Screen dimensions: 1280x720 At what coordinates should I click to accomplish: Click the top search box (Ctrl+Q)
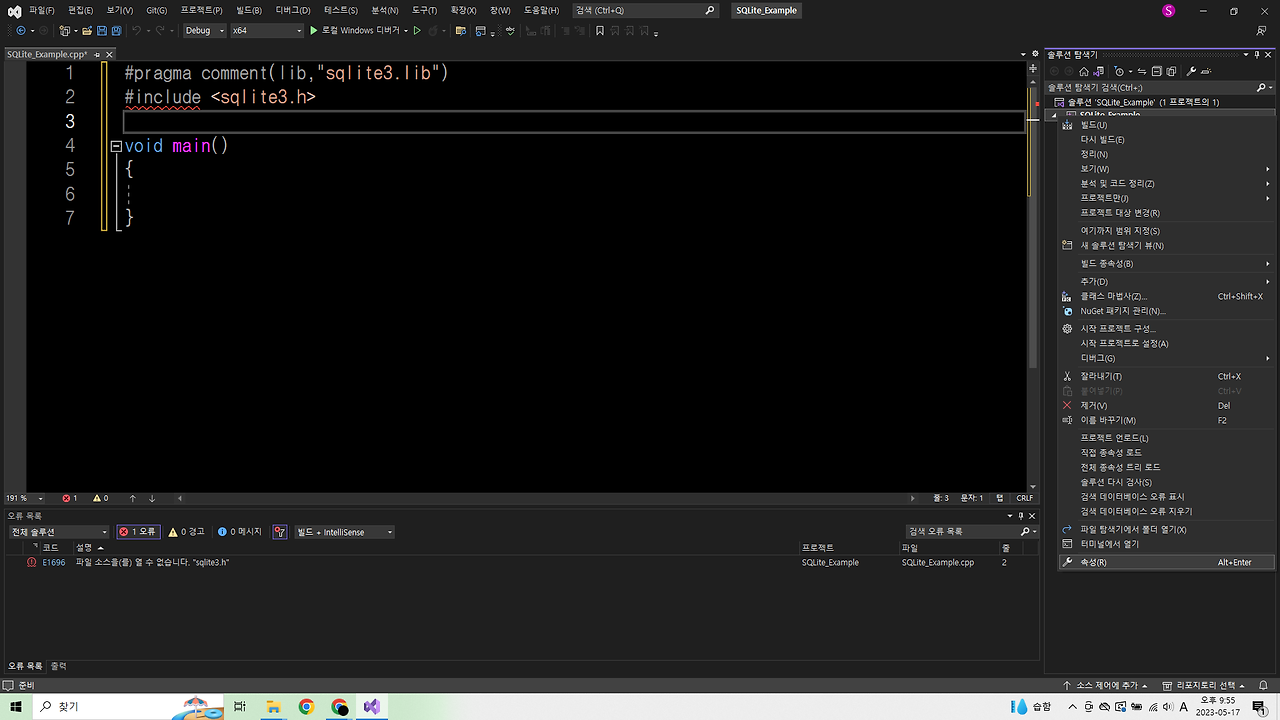click(646, 10)
